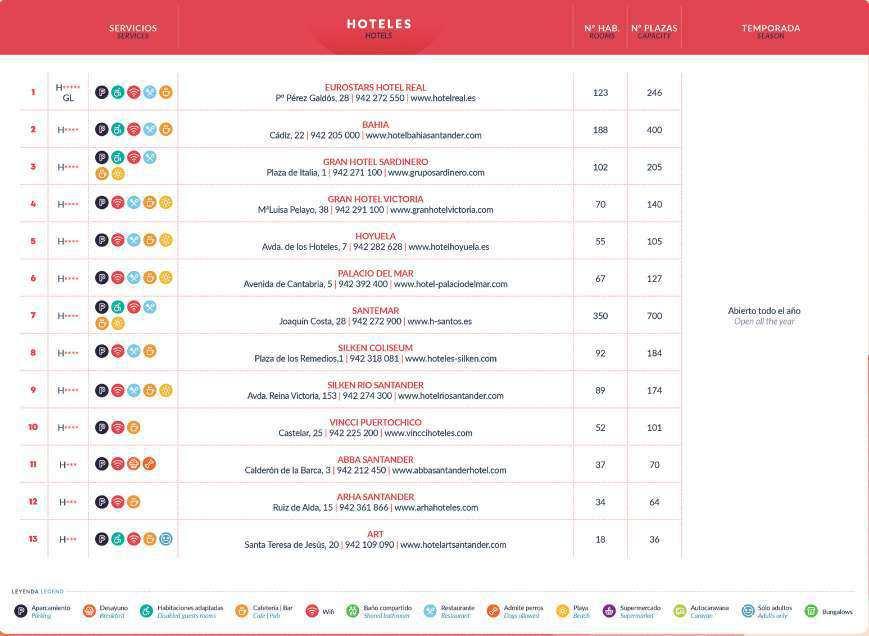
Task: Click the Aparcamiento parking icon in the legend
Action: point(21,611)
